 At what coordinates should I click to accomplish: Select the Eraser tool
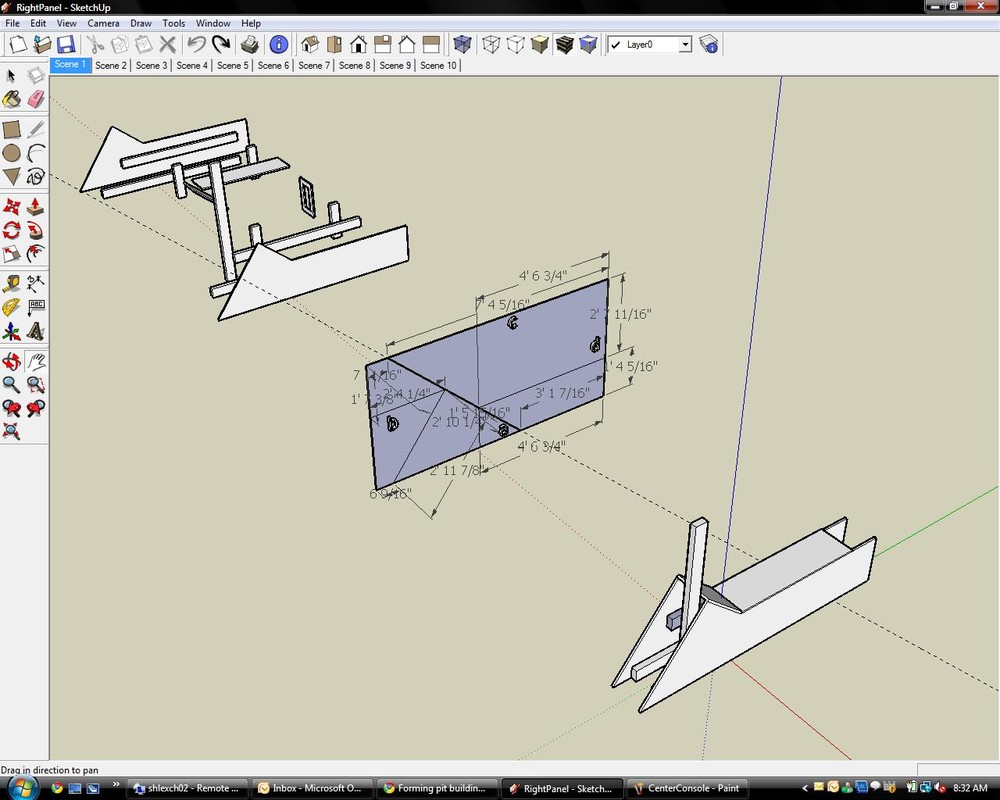pos(36,99)
